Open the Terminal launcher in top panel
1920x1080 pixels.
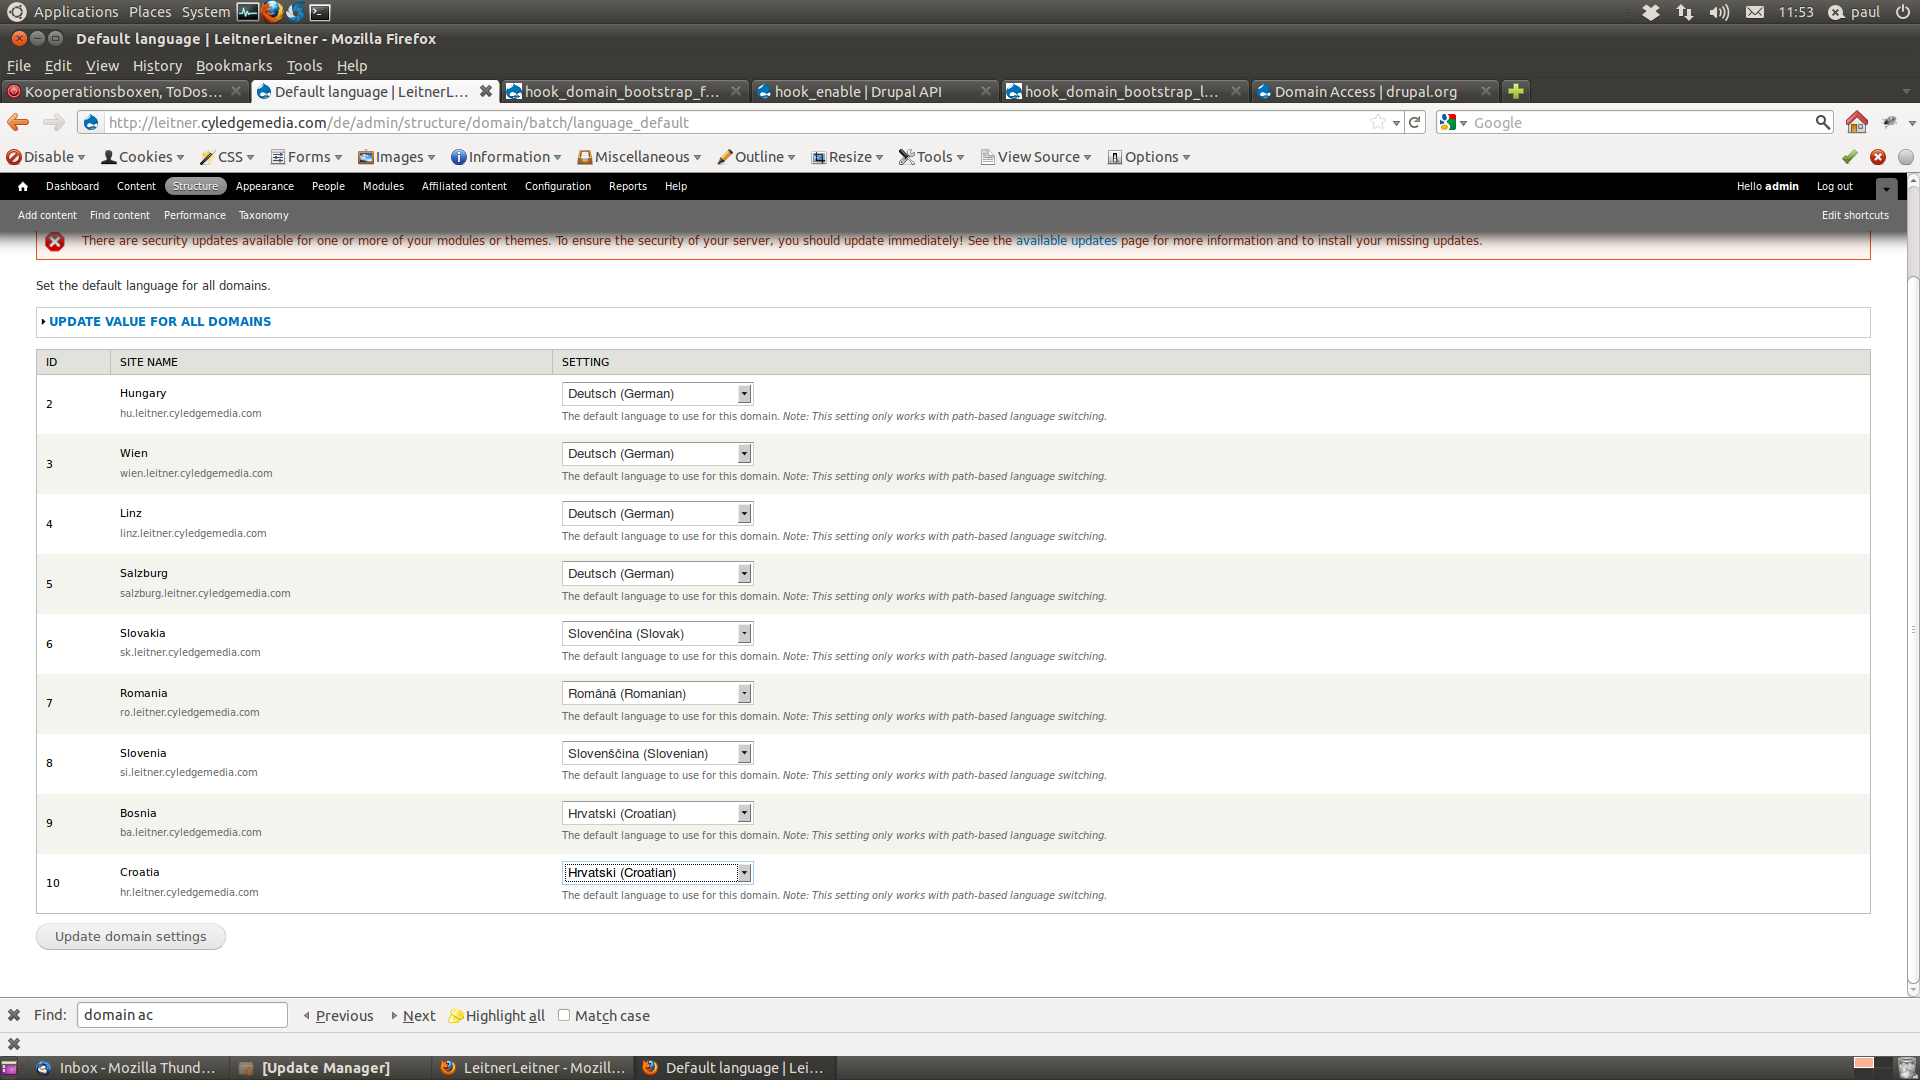tap(320, 12)
